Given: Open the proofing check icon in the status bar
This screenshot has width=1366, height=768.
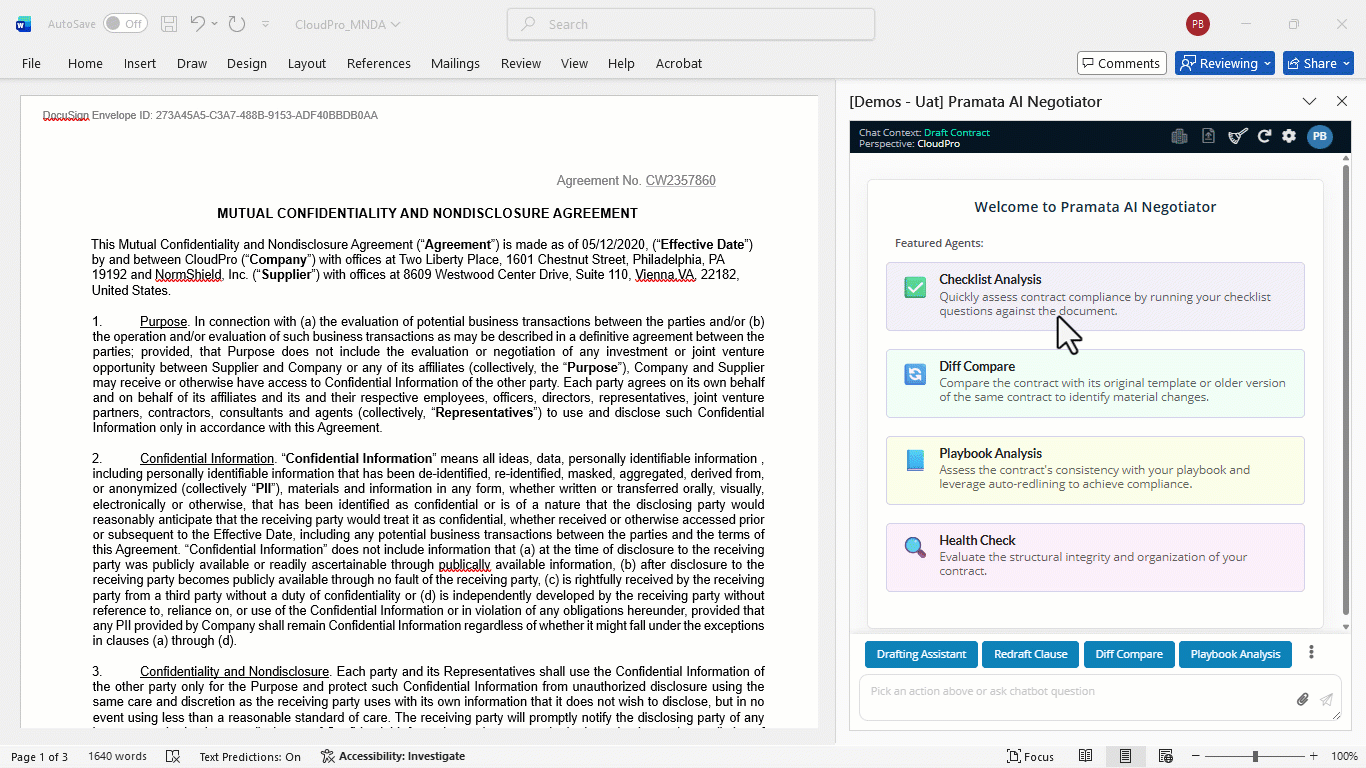Looking at the screenshot, I should coord(173,757).
